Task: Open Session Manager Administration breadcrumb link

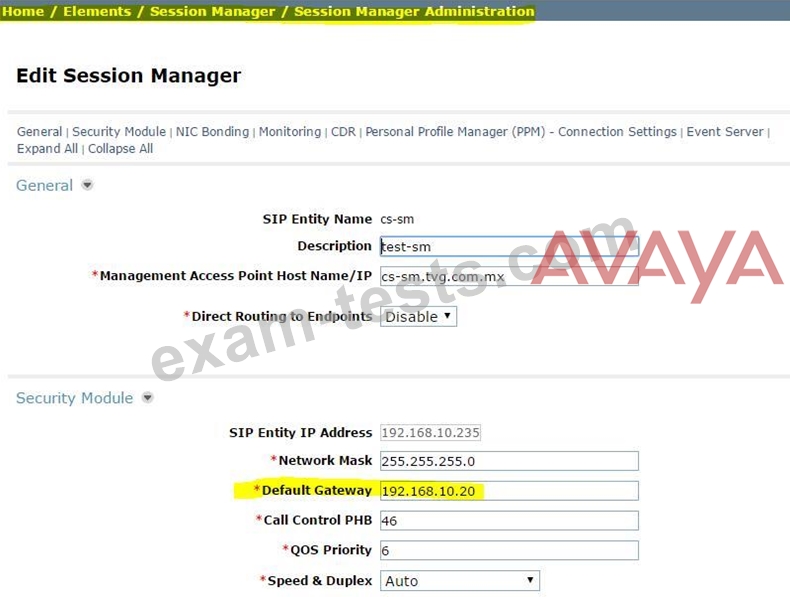Action: tap(414, 11)
